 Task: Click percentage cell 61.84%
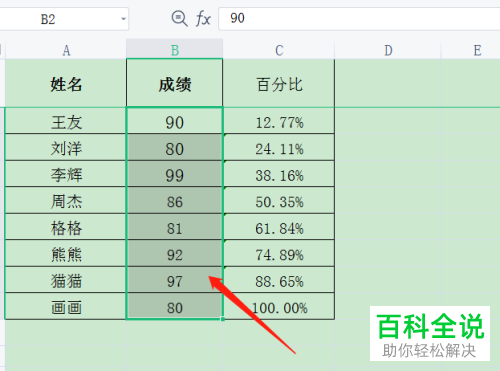tap(279, 227)
